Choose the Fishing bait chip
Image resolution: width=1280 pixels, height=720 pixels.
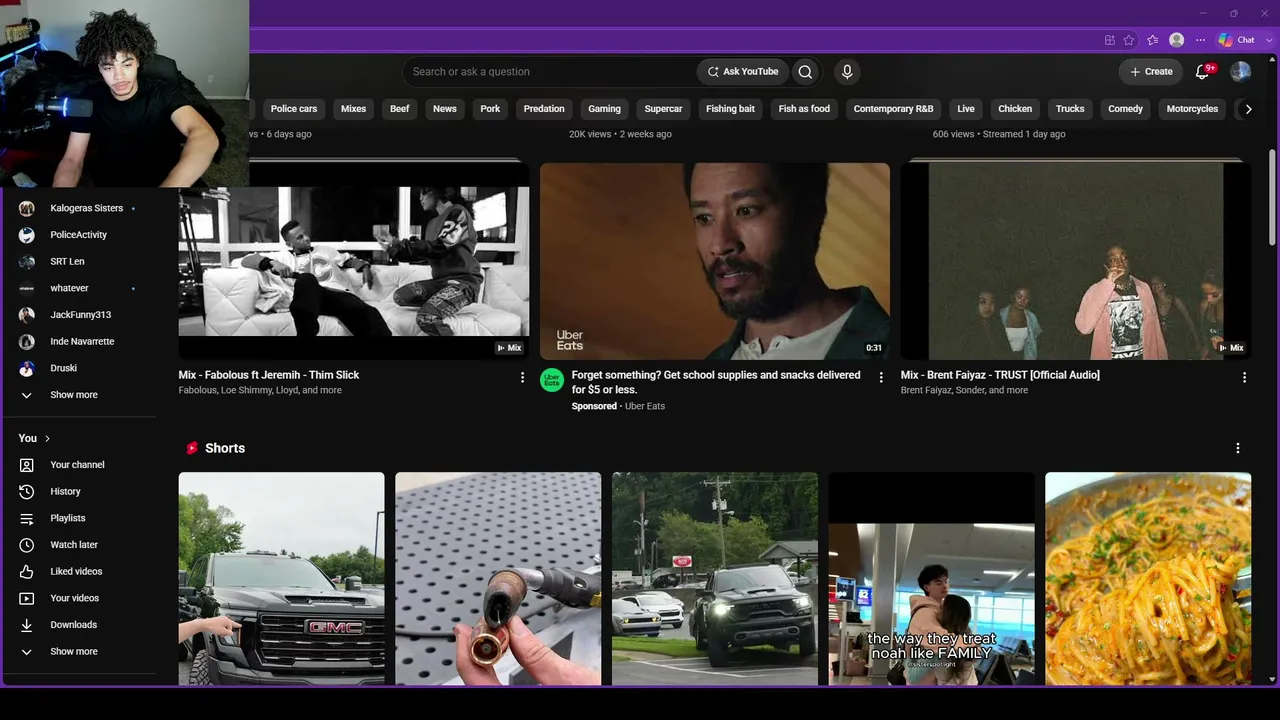tap(730, 109)
